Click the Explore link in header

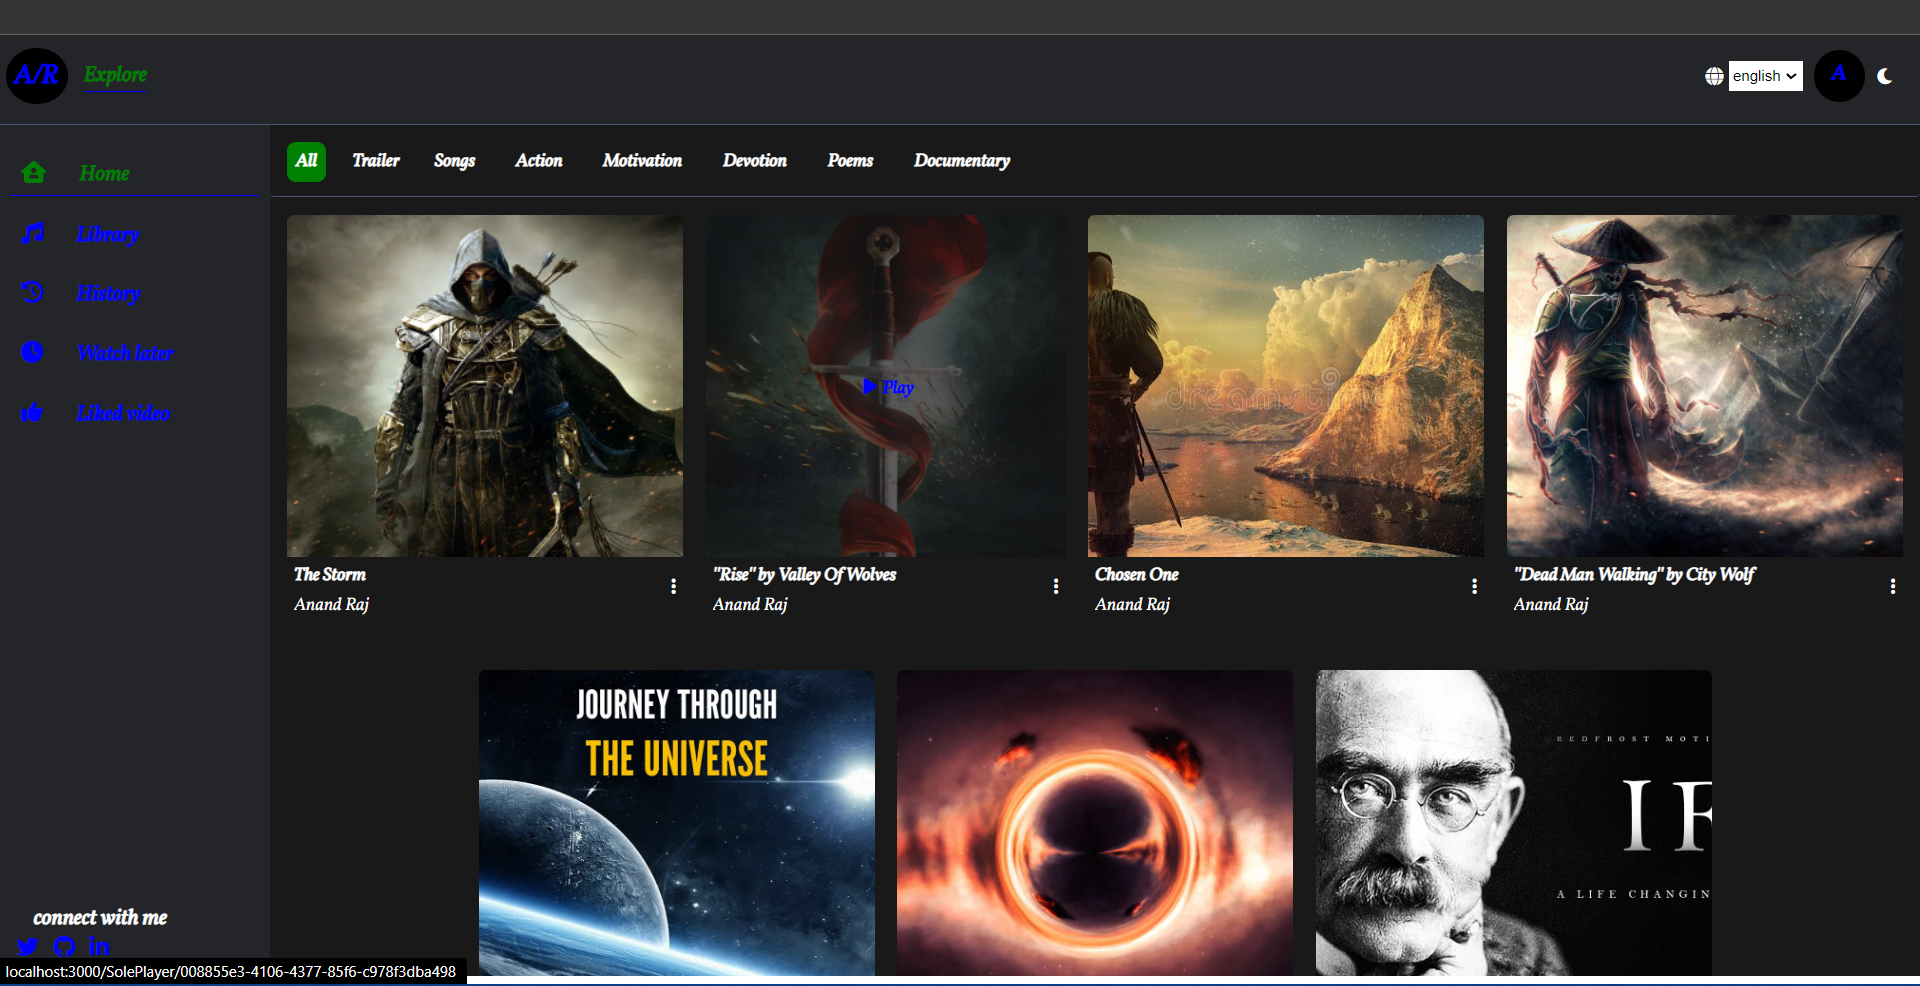coord(115,75)
